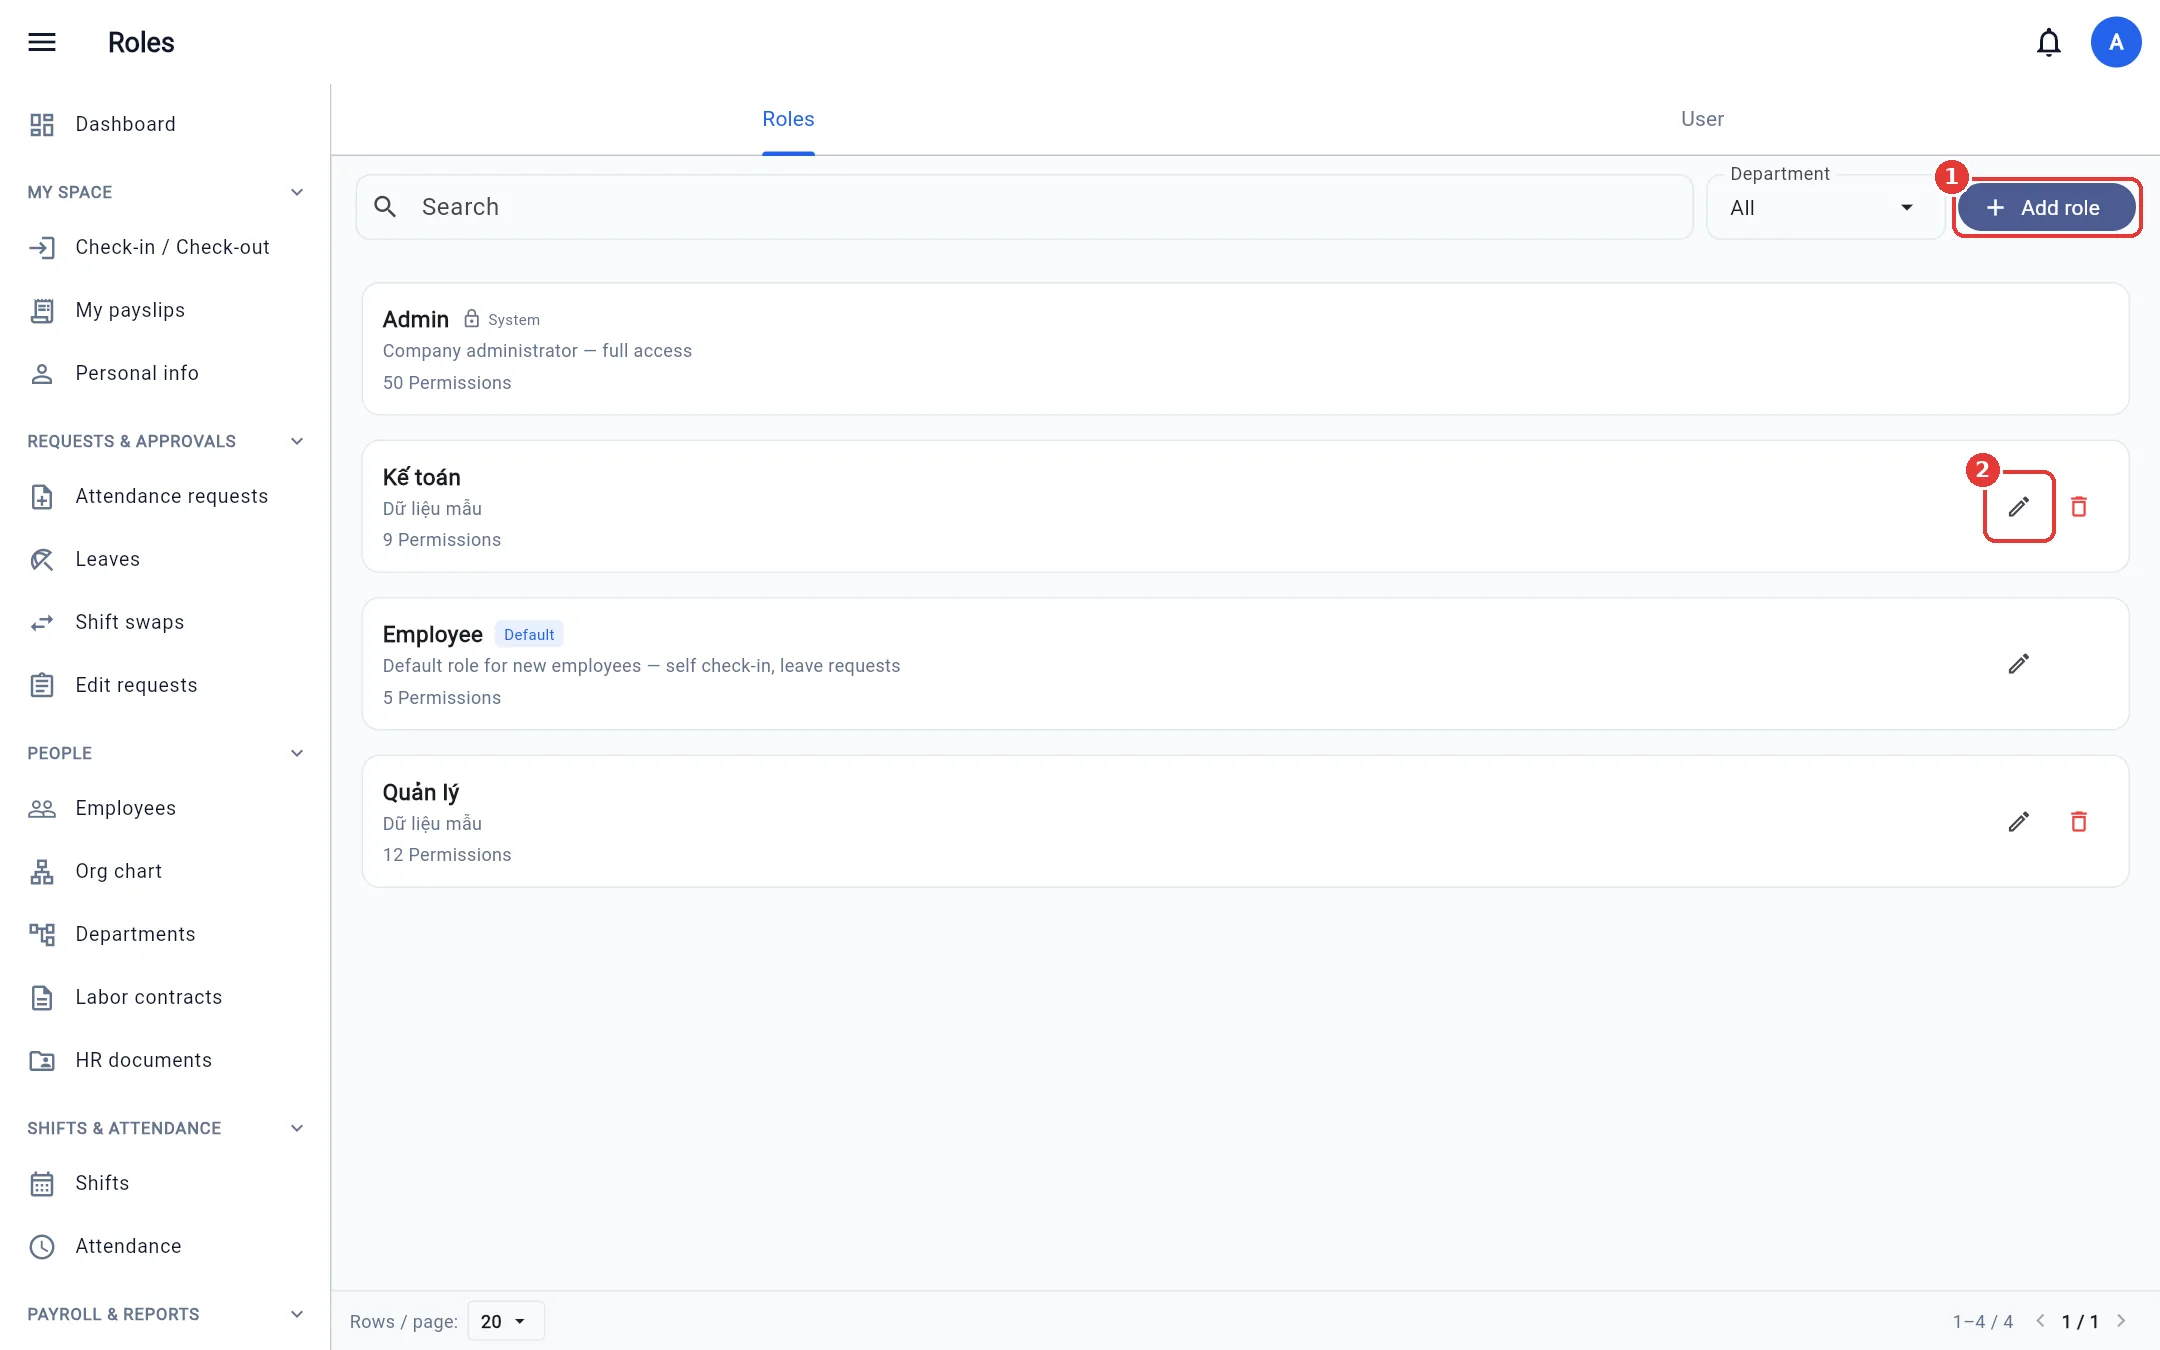The image size is (2160, 1350).
Task: Focus the Search roles field
Action: click(1024, 207)
